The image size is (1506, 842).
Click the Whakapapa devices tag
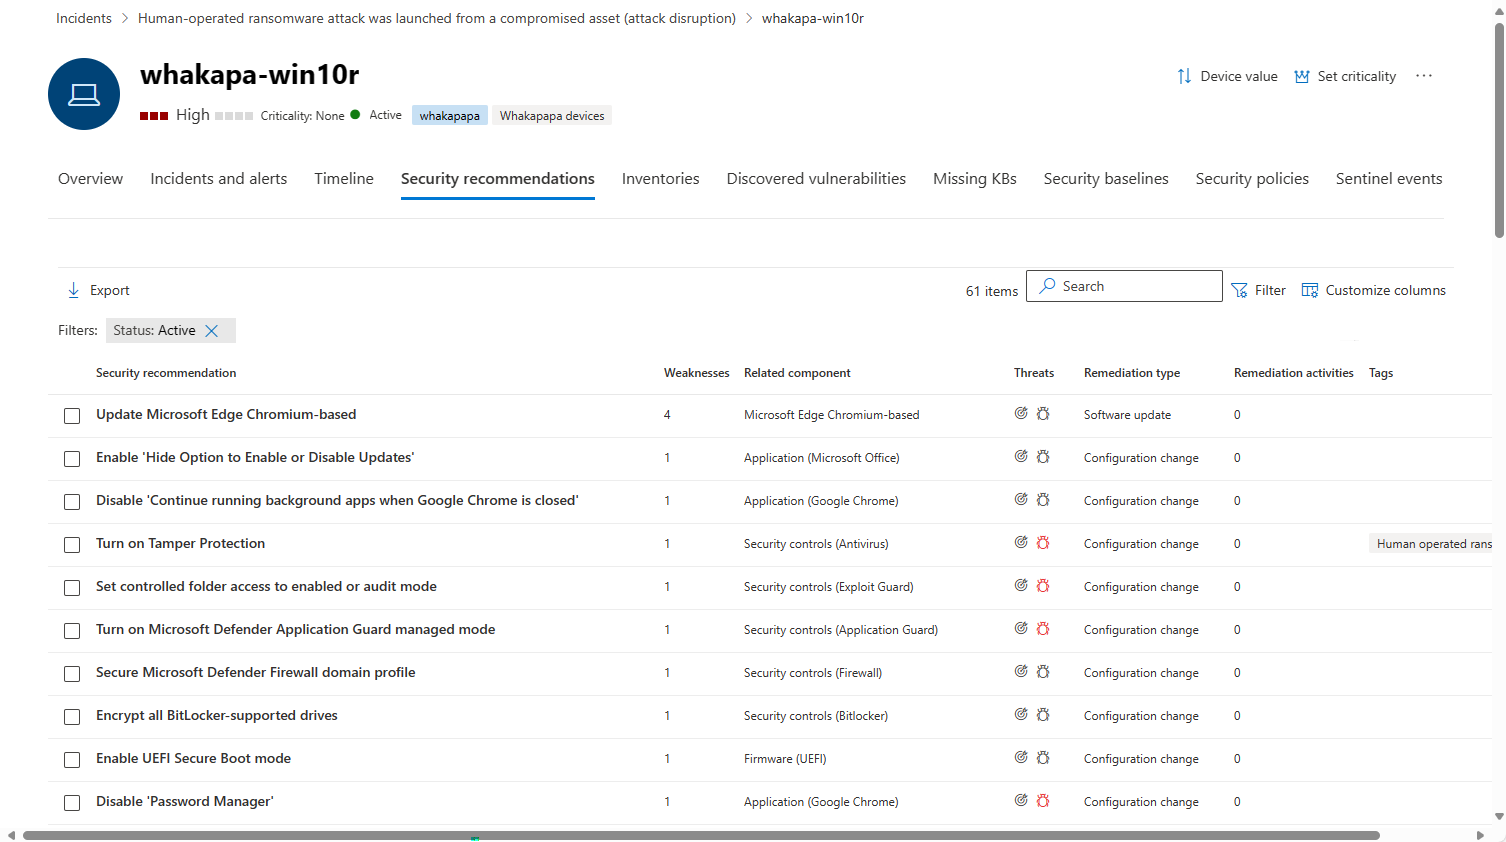pos(552,116)
